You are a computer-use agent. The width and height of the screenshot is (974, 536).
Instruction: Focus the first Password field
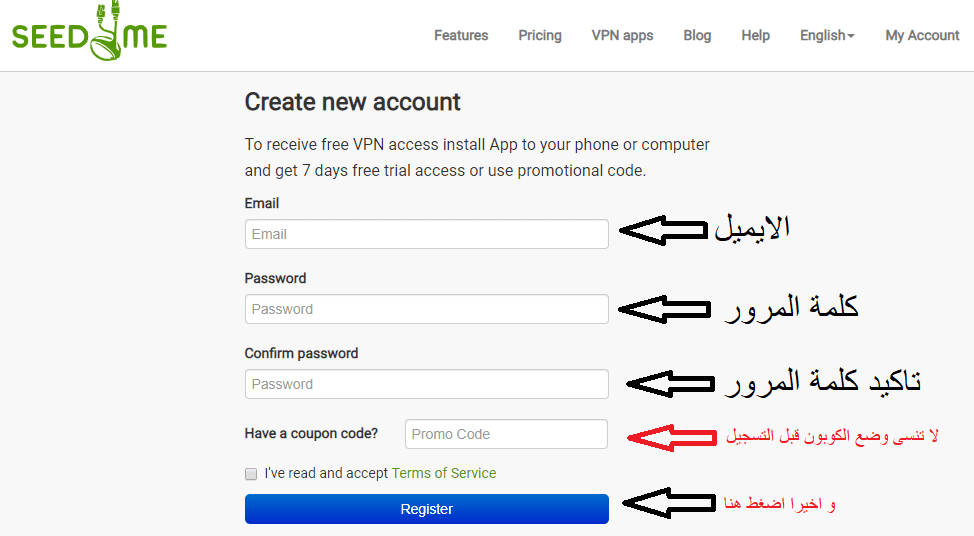(x=426, y=309)
